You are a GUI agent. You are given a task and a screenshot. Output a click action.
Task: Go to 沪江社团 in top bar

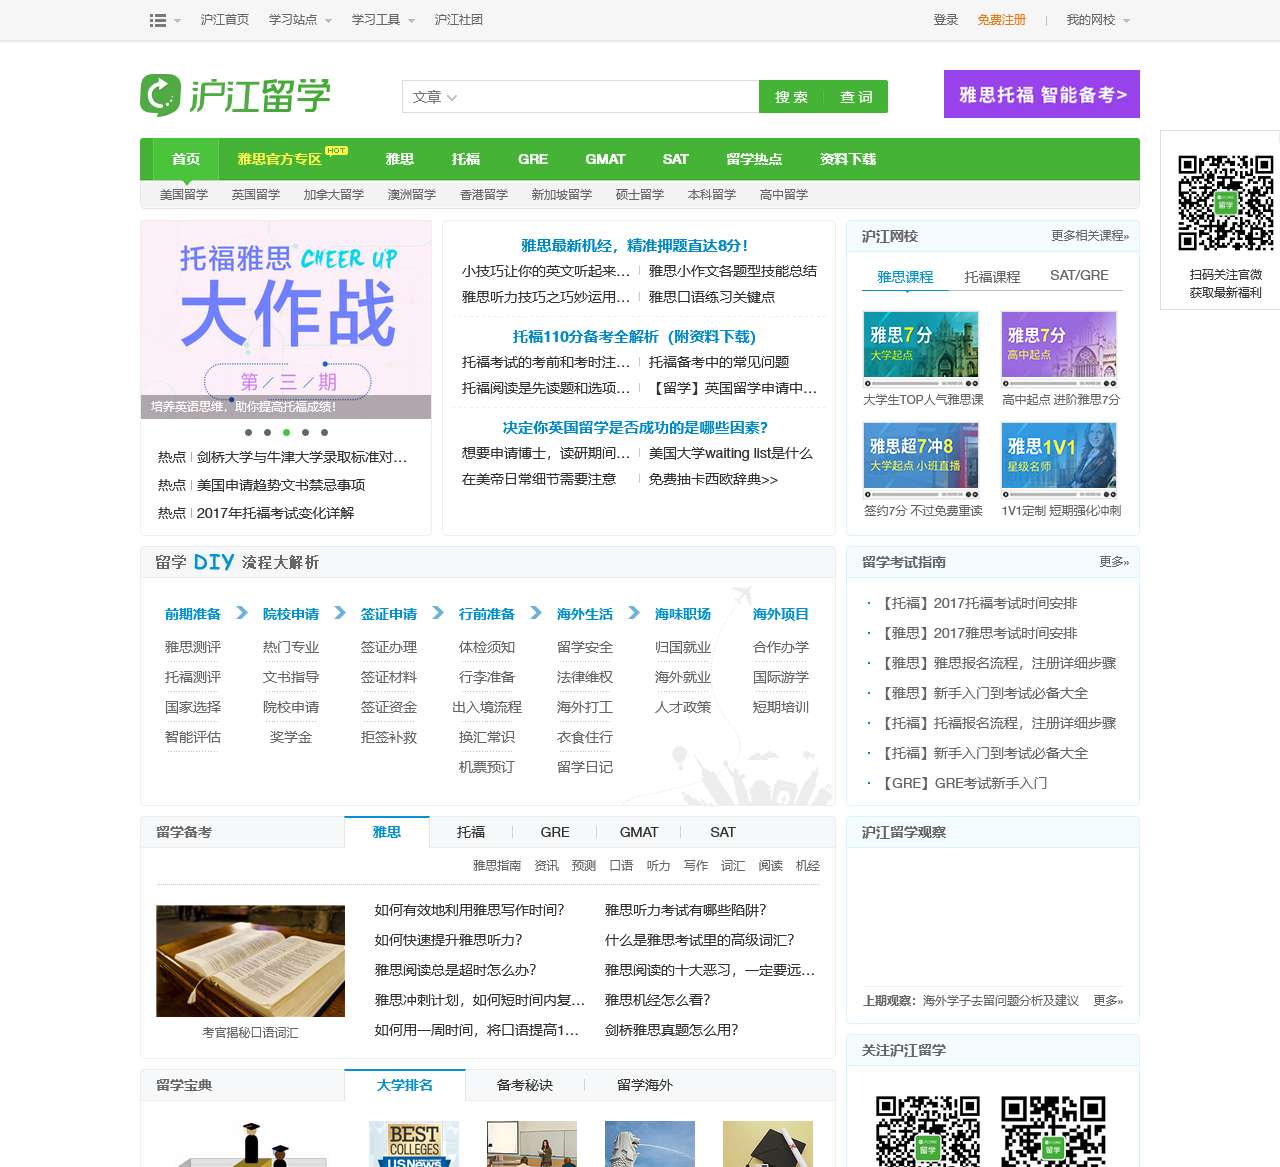point(458,20)
